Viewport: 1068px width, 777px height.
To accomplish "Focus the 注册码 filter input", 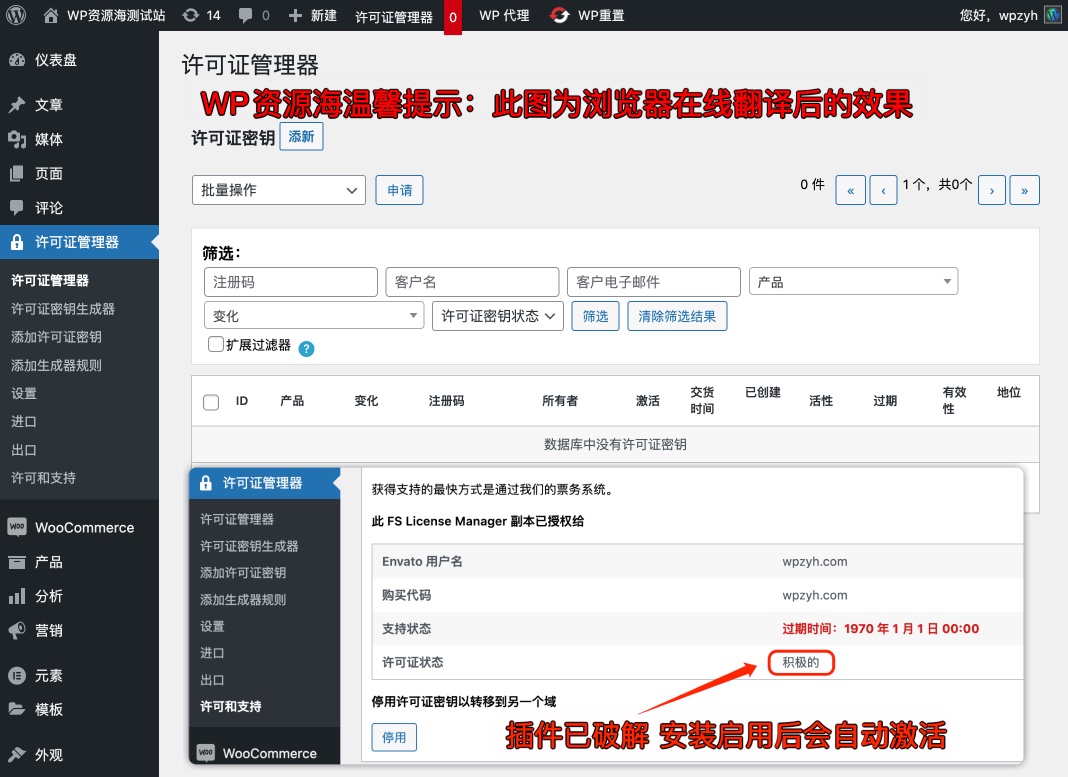I will [x=291, y=281].
